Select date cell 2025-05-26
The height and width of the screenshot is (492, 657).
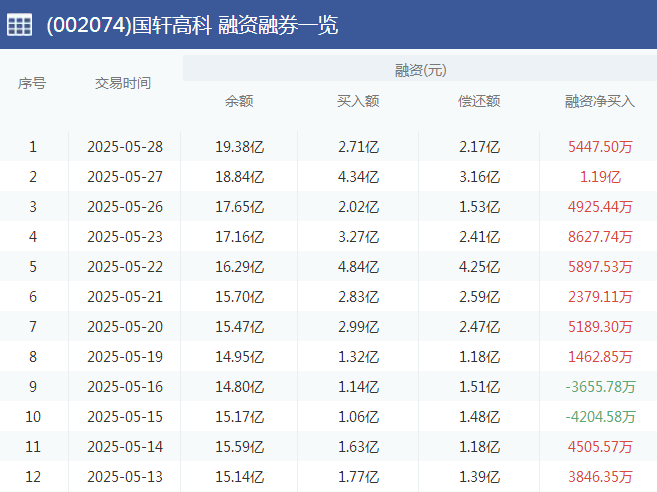click(x=125, y=207)
